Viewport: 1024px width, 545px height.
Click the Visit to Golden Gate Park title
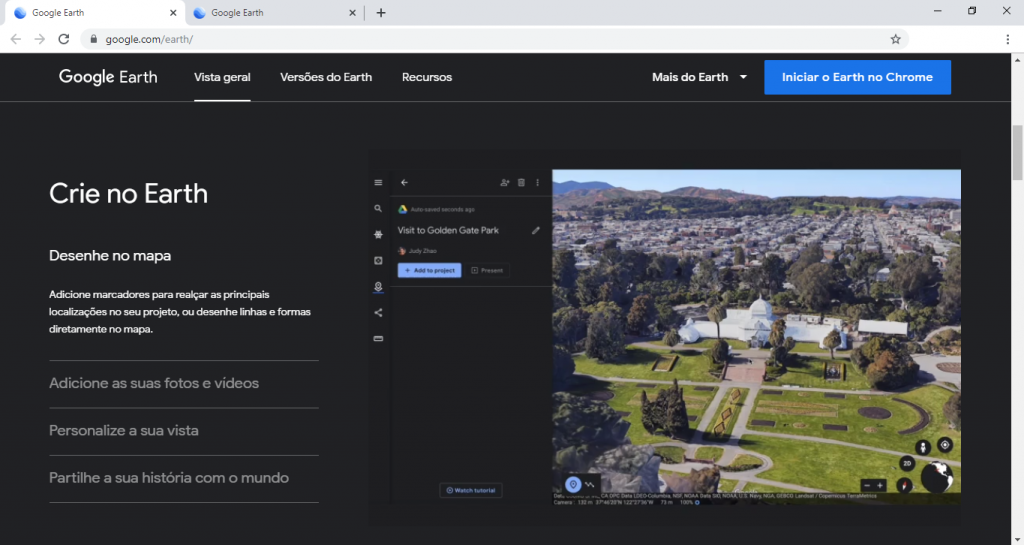(448, 230)
